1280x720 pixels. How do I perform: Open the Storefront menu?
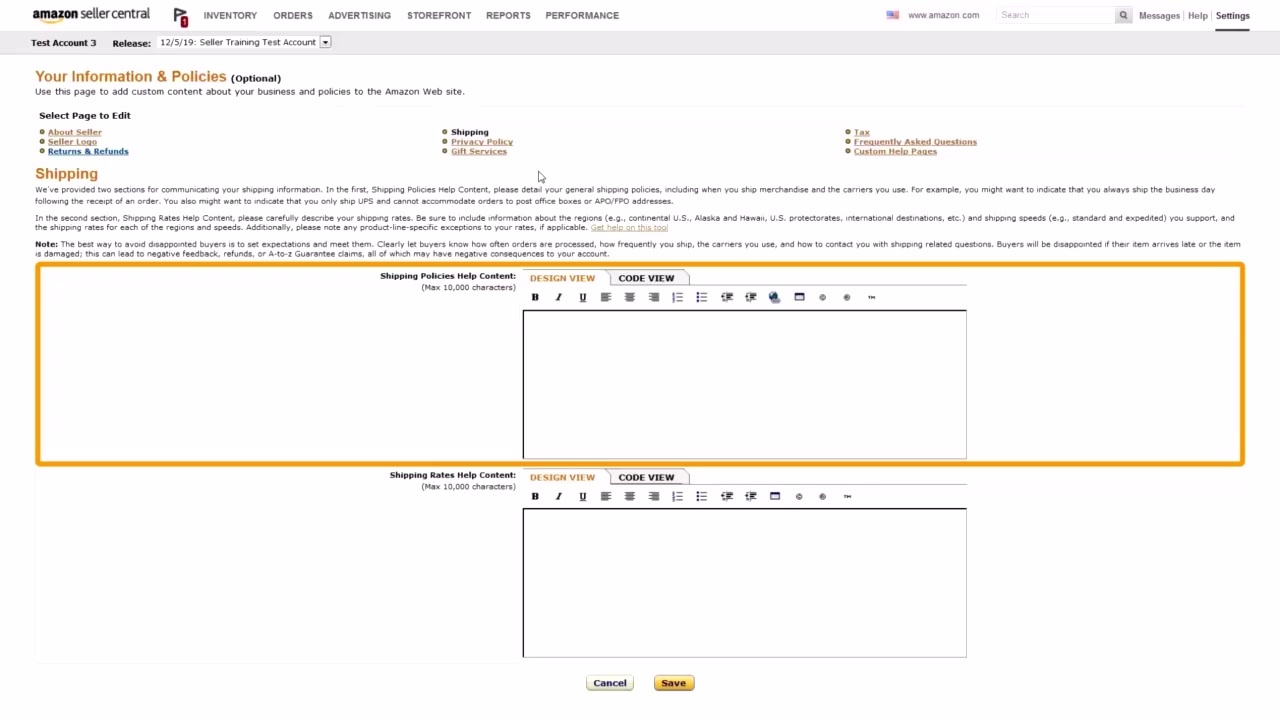tap(439, 15)
